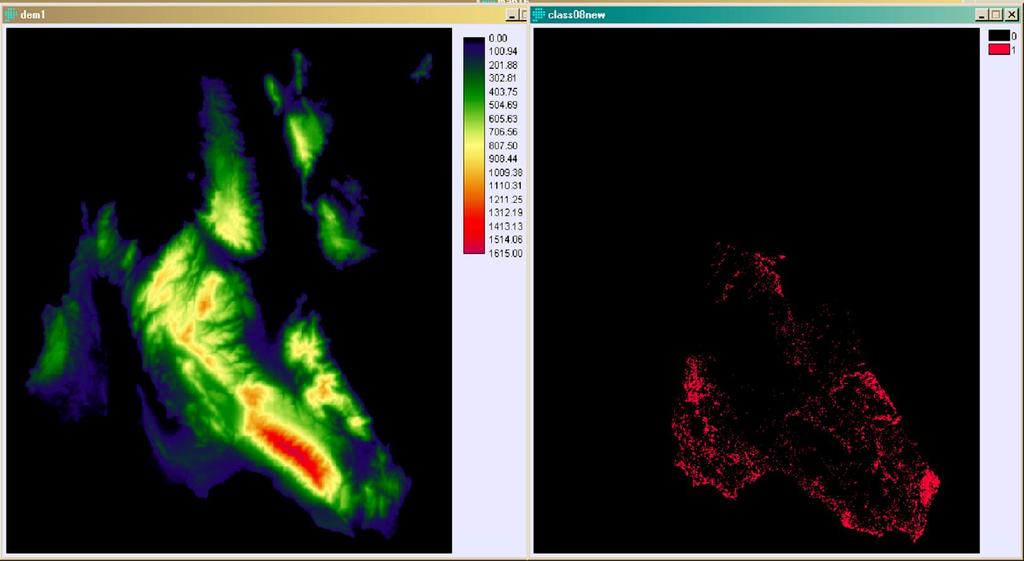Open the dem1 window system menu icon
This screenshot has height=561, width=1024.
pyautogui.click(x=10, y=15)
